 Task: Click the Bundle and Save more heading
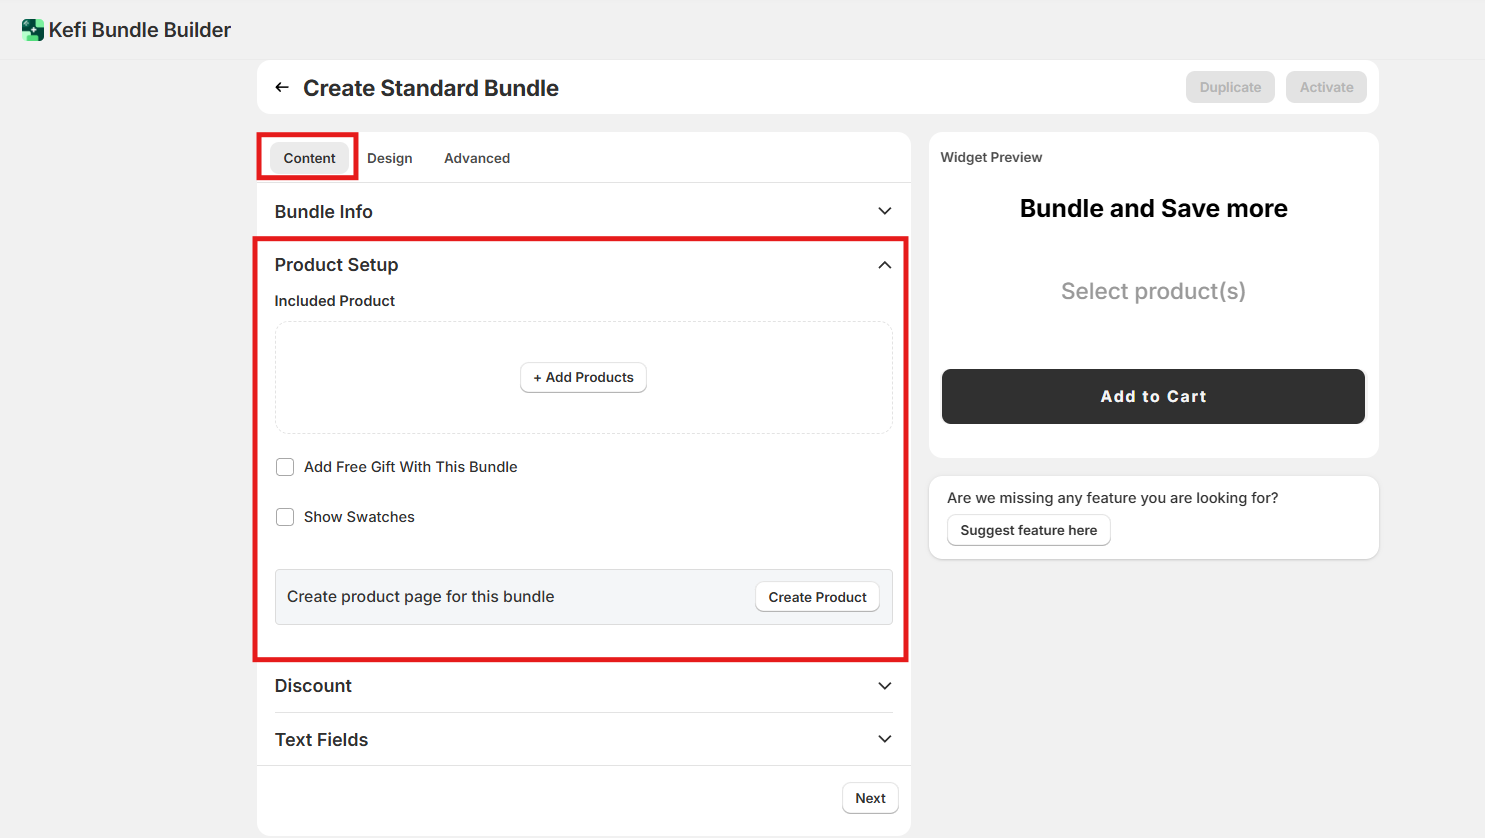pos(1153,208)
